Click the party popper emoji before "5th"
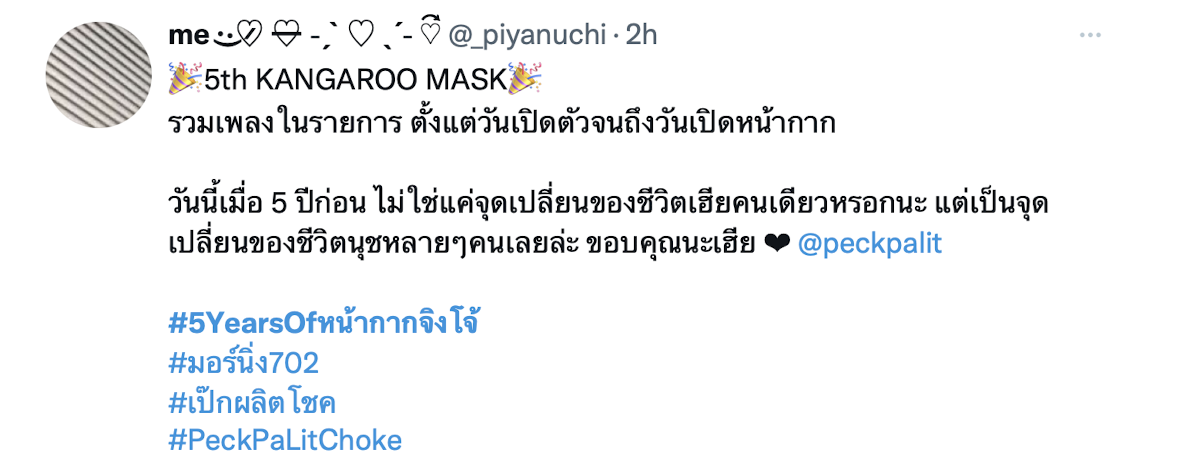Image resolution: width=1182 pixels, height=468 pixels. 183,78
